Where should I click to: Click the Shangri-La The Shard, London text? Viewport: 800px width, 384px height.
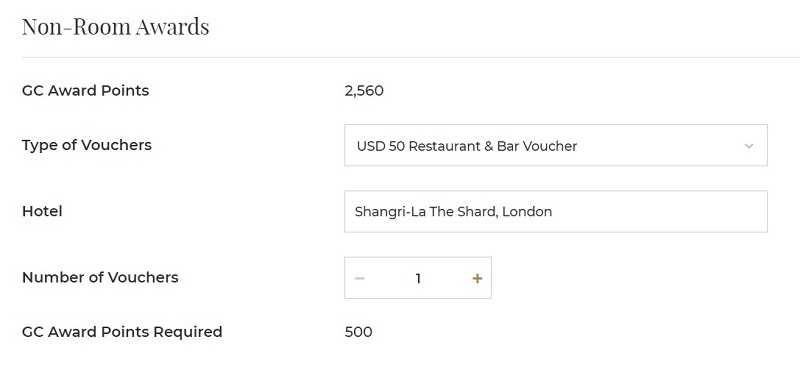click(453, 212)
